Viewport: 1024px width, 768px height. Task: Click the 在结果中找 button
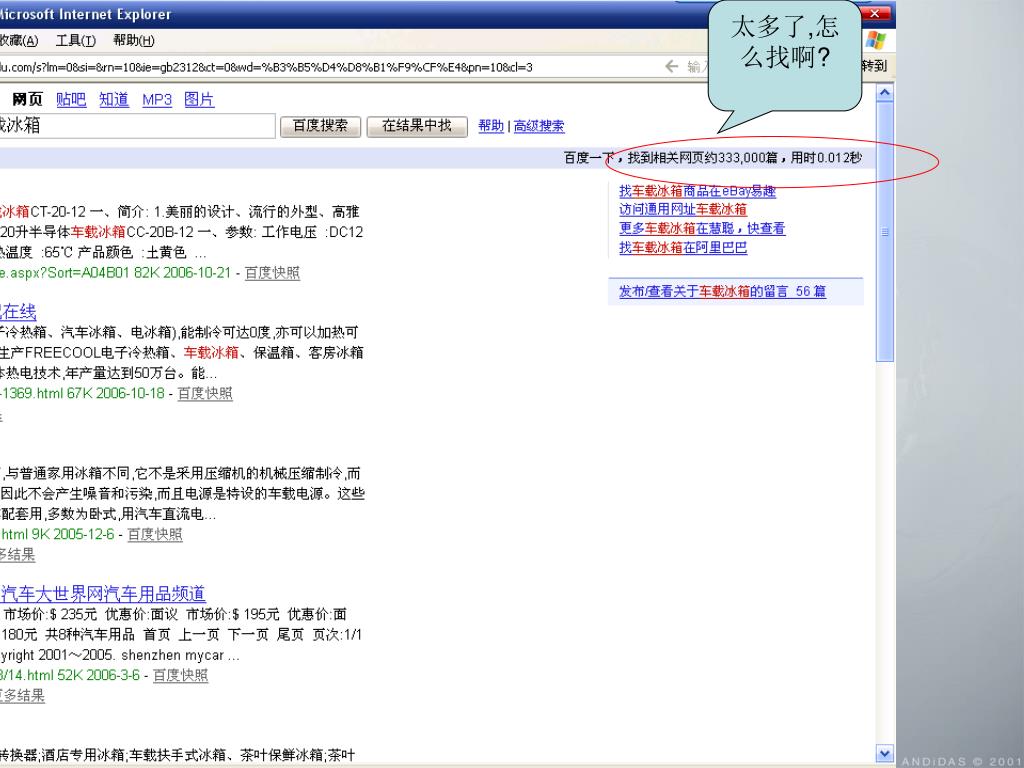click(417, 126)
